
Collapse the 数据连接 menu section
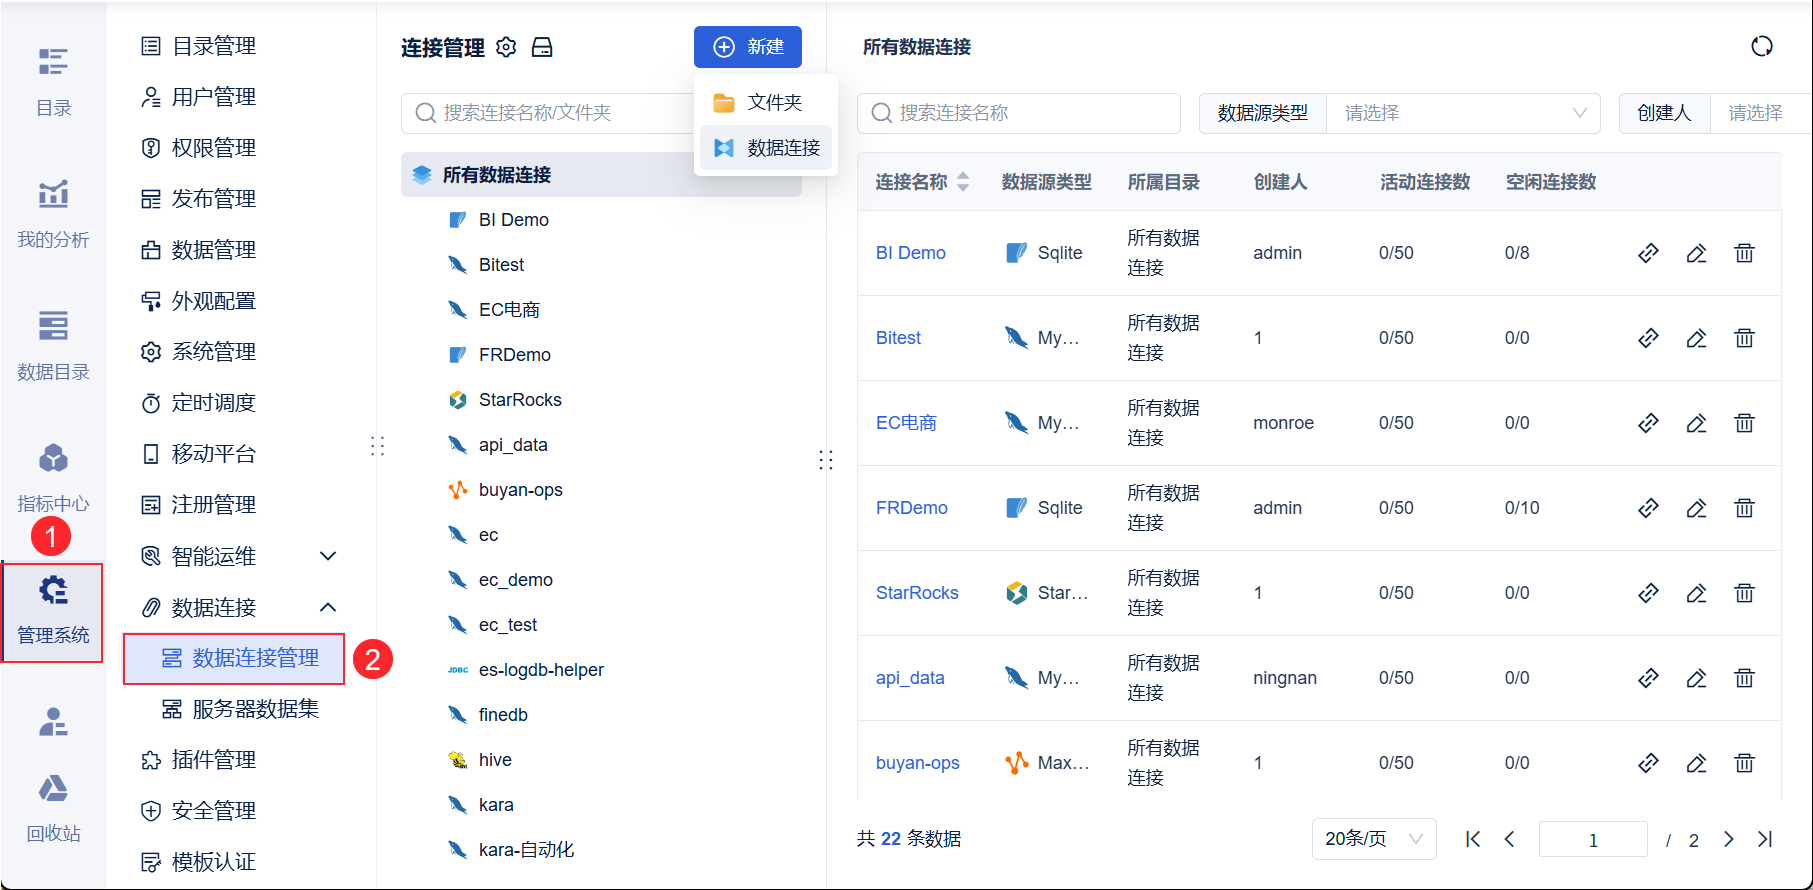(327, 607)
